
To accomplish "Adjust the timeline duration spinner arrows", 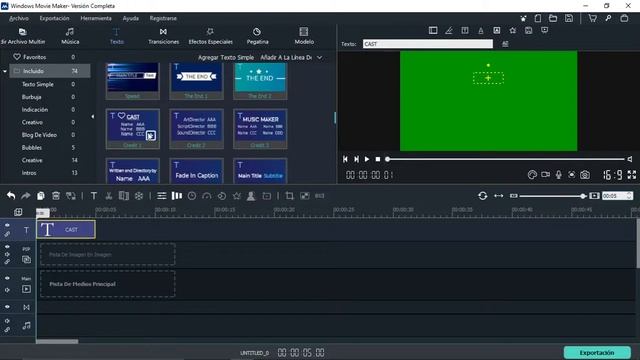I will 629,196.
